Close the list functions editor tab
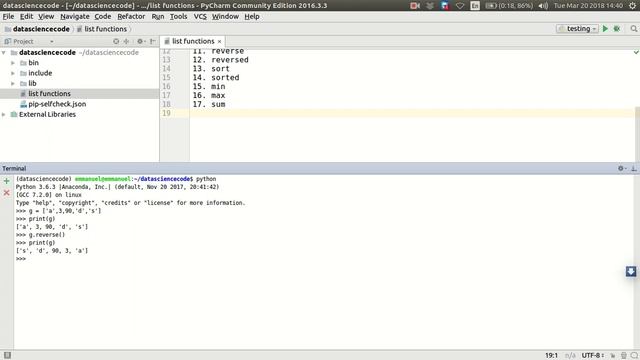Image resolution: width=640 pixels, height=360 pixels. click(x=220, y=42)
